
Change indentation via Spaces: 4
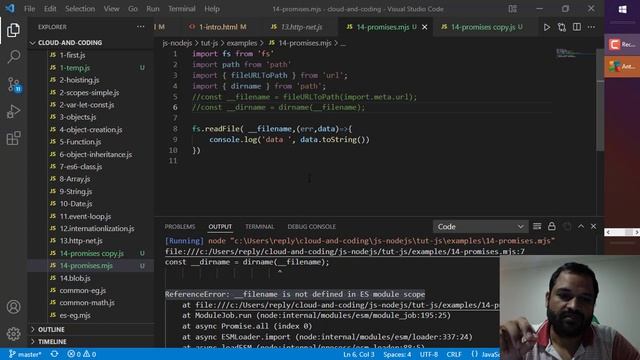(x=397, y=354)
